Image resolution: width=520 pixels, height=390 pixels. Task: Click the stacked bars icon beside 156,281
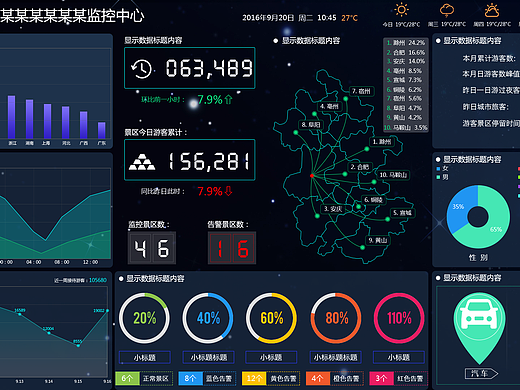142,162
